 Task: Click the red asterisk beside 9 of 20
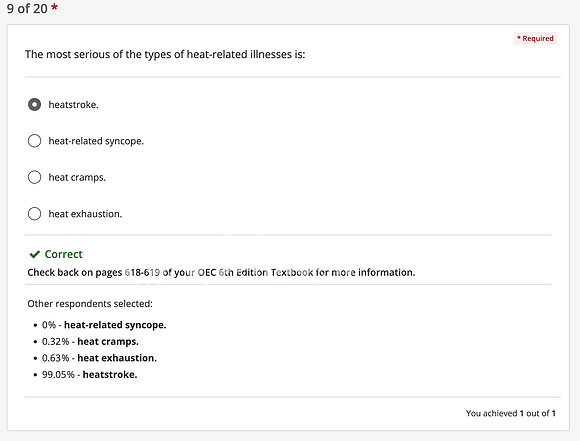click(54, 7)
